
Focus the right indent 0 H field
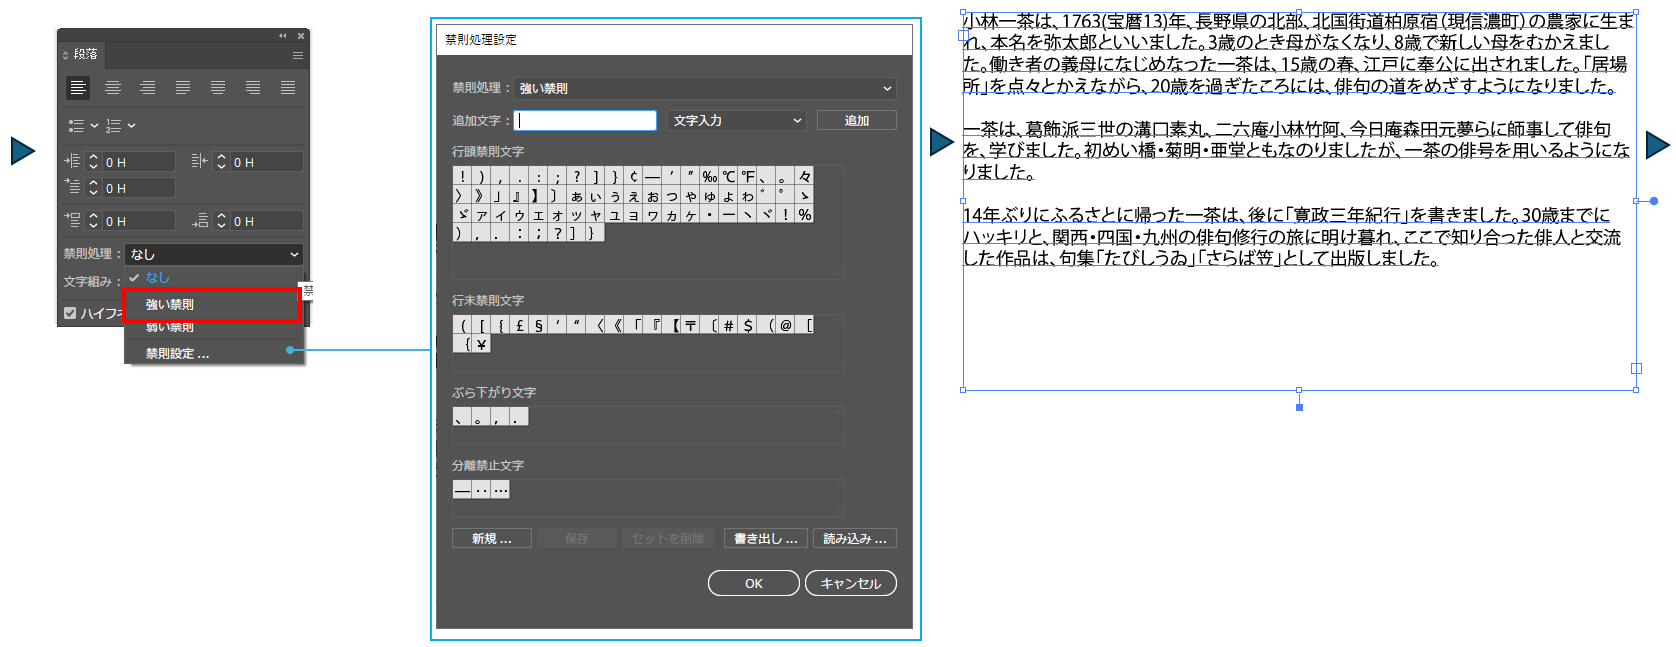pos(266,161)
